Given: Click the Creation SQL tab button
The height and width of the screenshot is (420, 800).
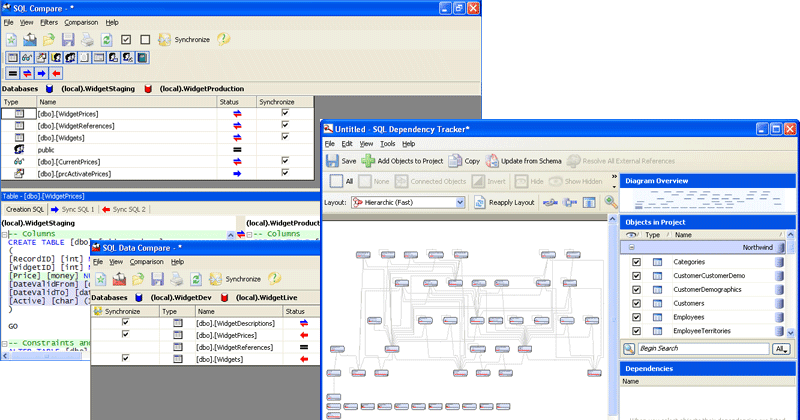Looking at the screenshot, I should (24, 209).
